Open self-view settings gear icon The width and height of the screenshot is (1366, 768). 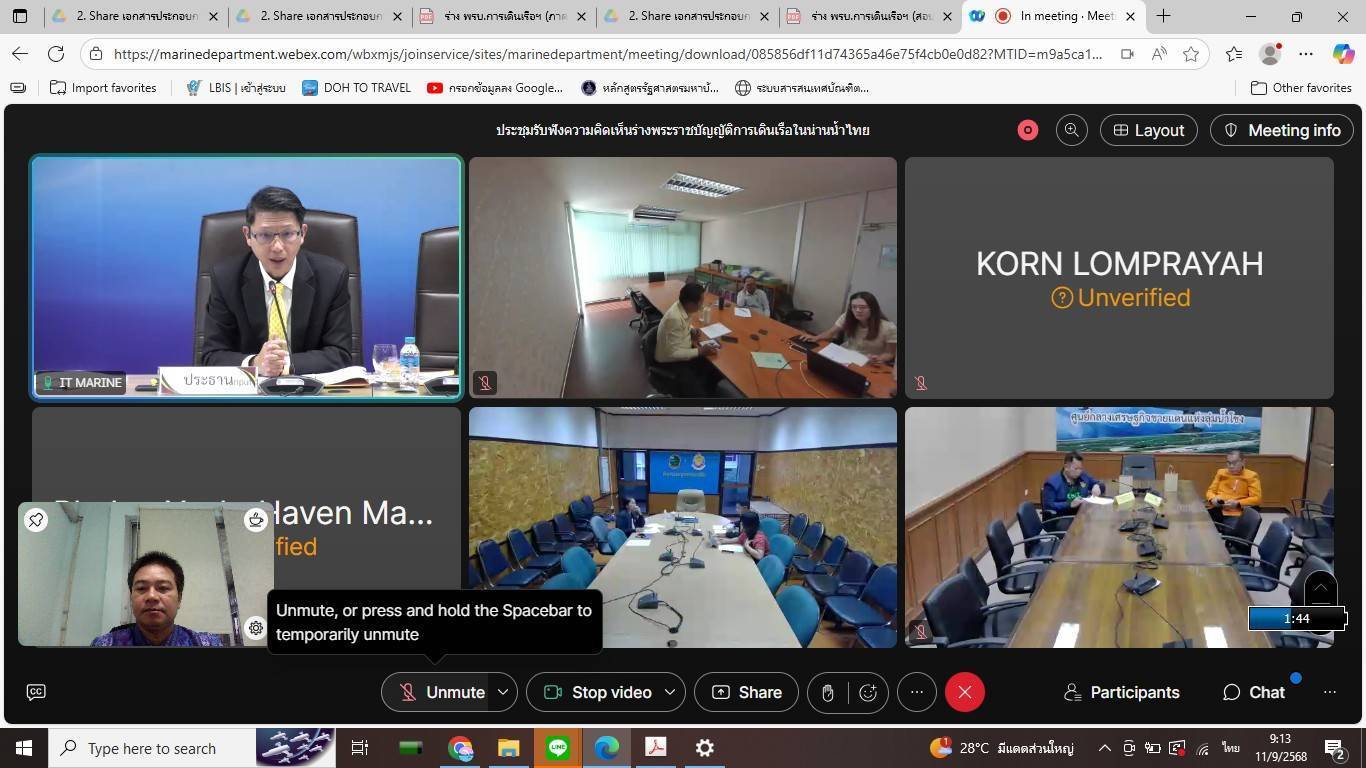pyautogui.click(x=256, y=628)
